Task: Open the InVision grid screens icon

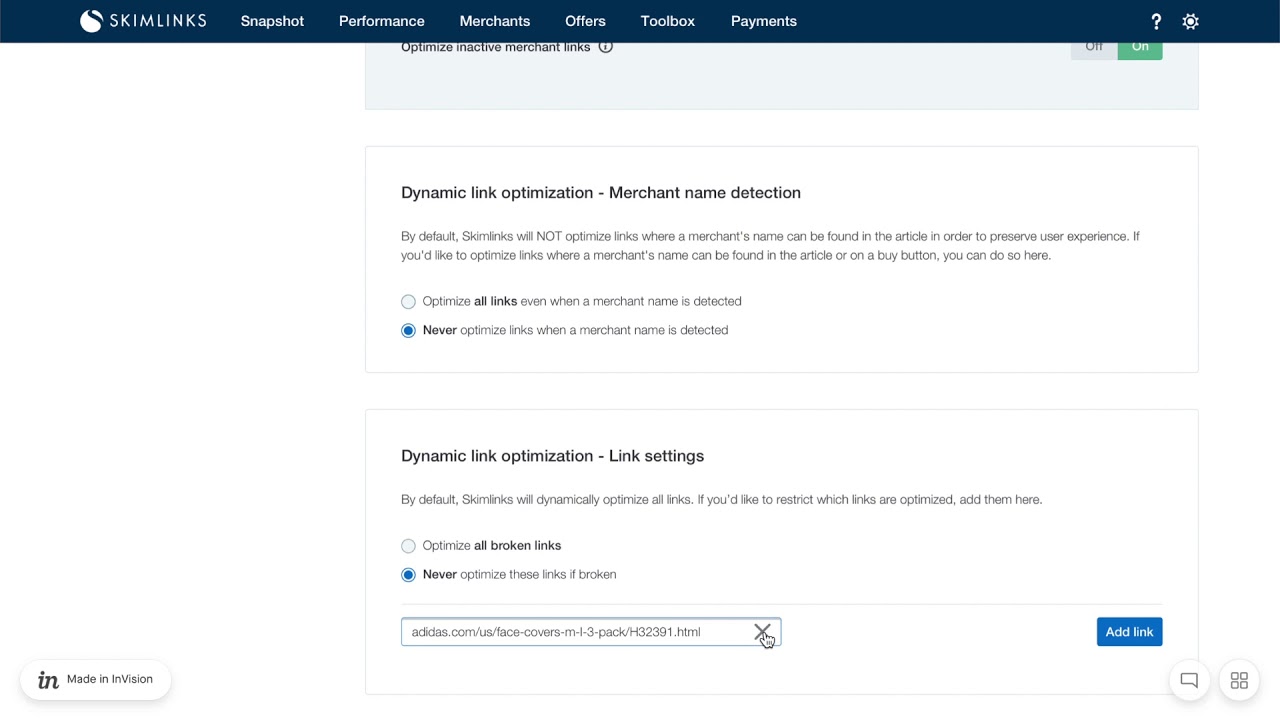Action: [x=1239, y=680]
